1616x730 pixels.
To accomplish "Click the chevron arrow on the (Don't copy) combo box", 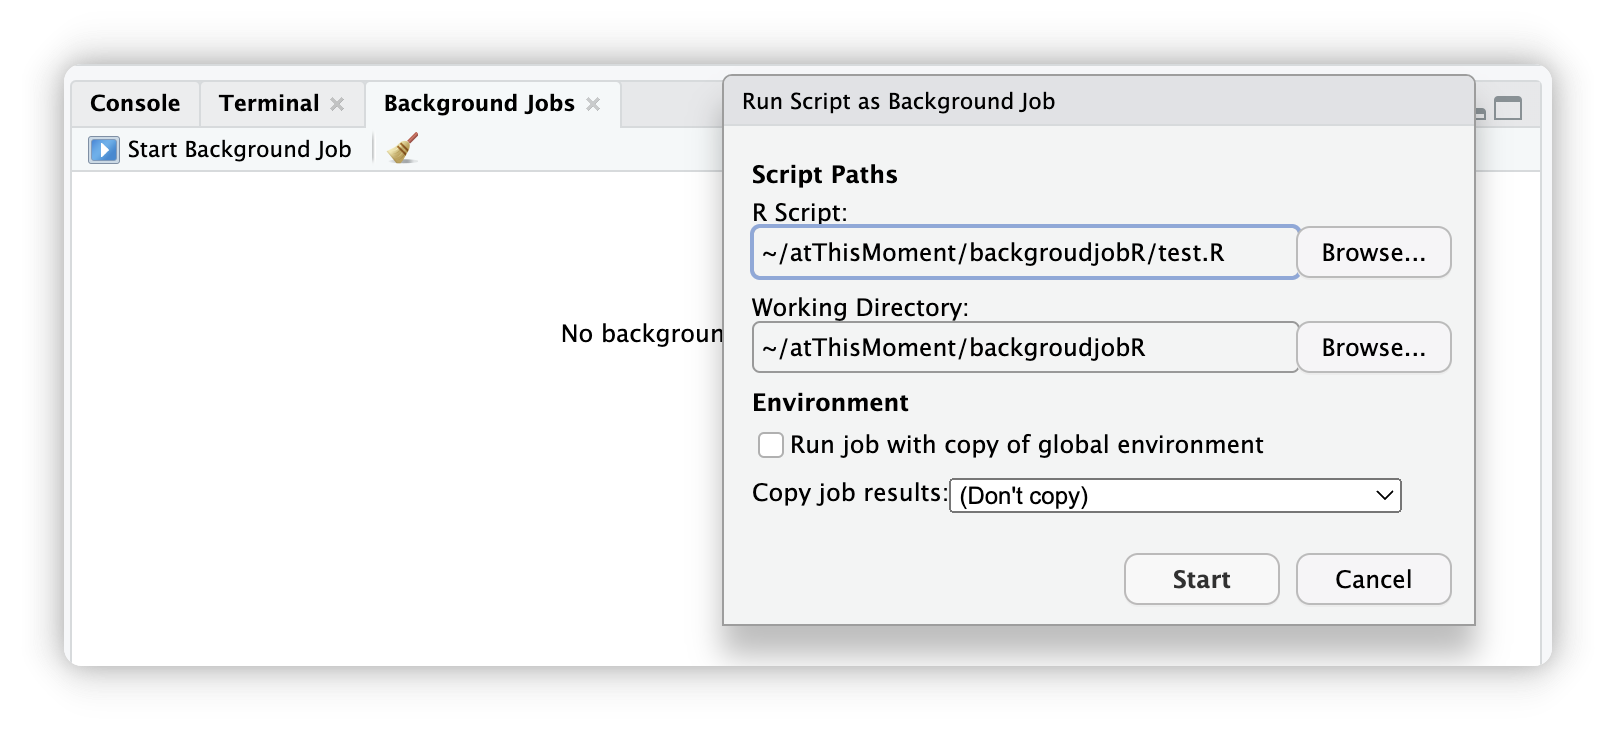I will coord(1385,495).
